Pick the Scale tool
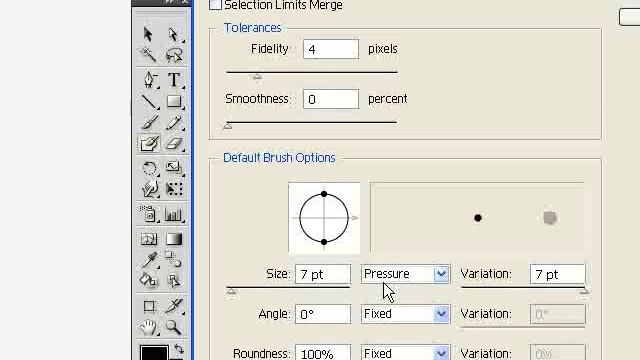This screenshot has height=360, width=640. click(x=173, y=168)
